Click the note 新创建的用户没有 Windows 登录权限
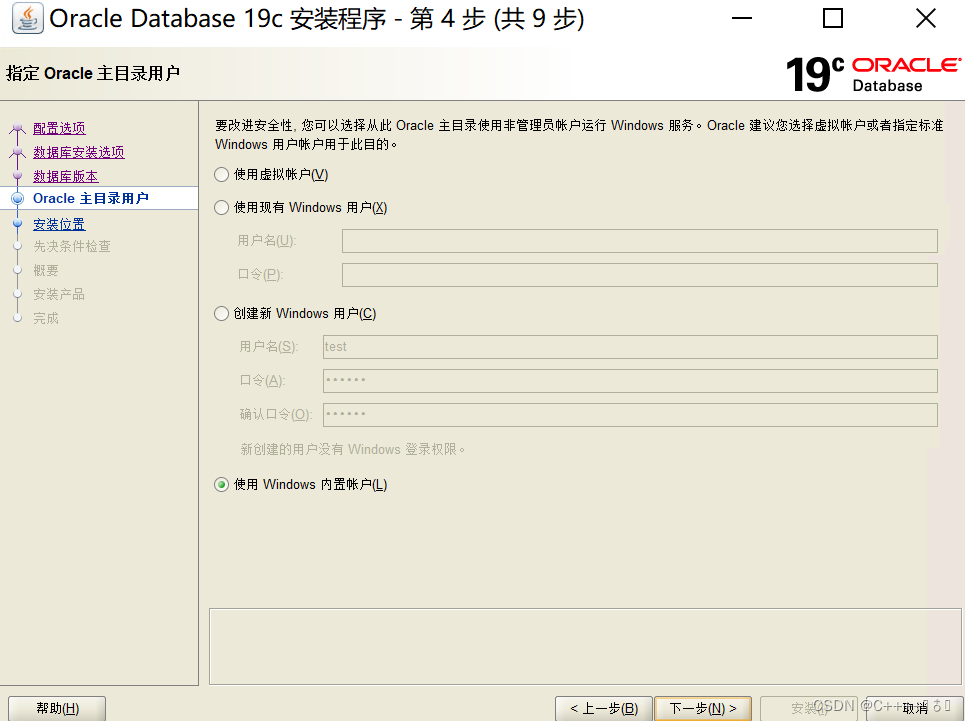This screenshot has width=965, height=721. click(x=353, y=450)
